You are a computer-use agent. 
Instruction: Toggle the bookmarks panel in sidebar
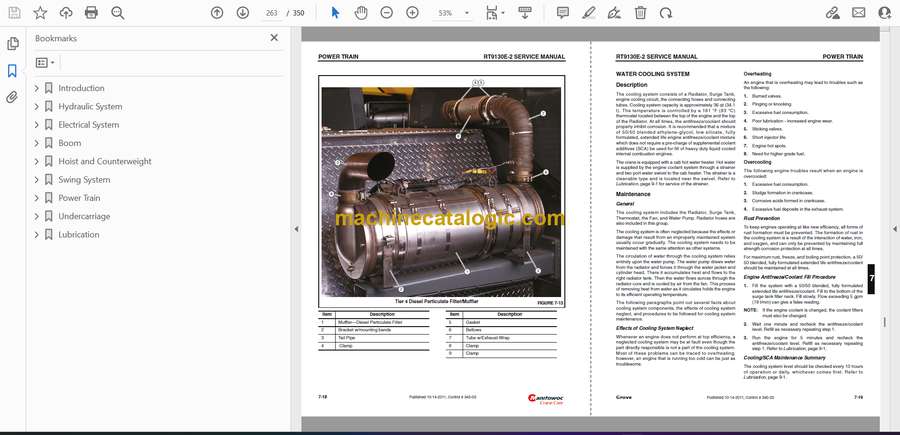12,71
